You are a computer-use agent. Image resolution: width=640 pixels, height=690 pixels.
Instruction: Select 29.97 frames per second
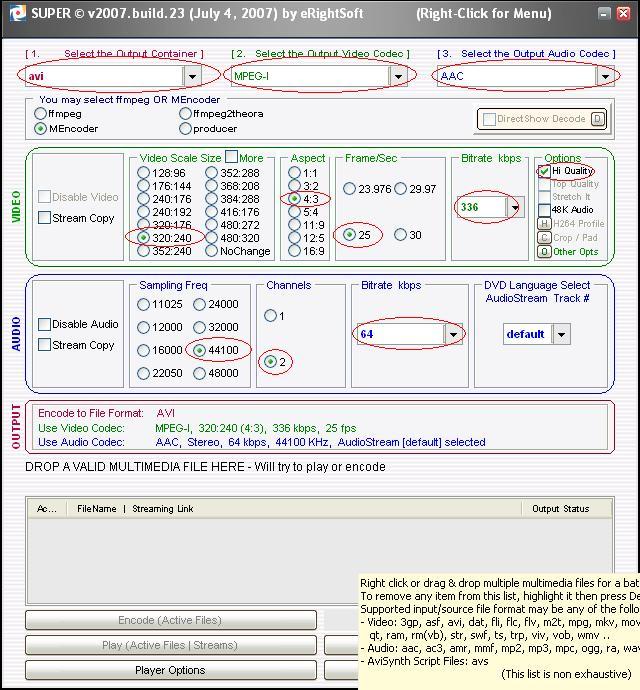tap(400, 189)
